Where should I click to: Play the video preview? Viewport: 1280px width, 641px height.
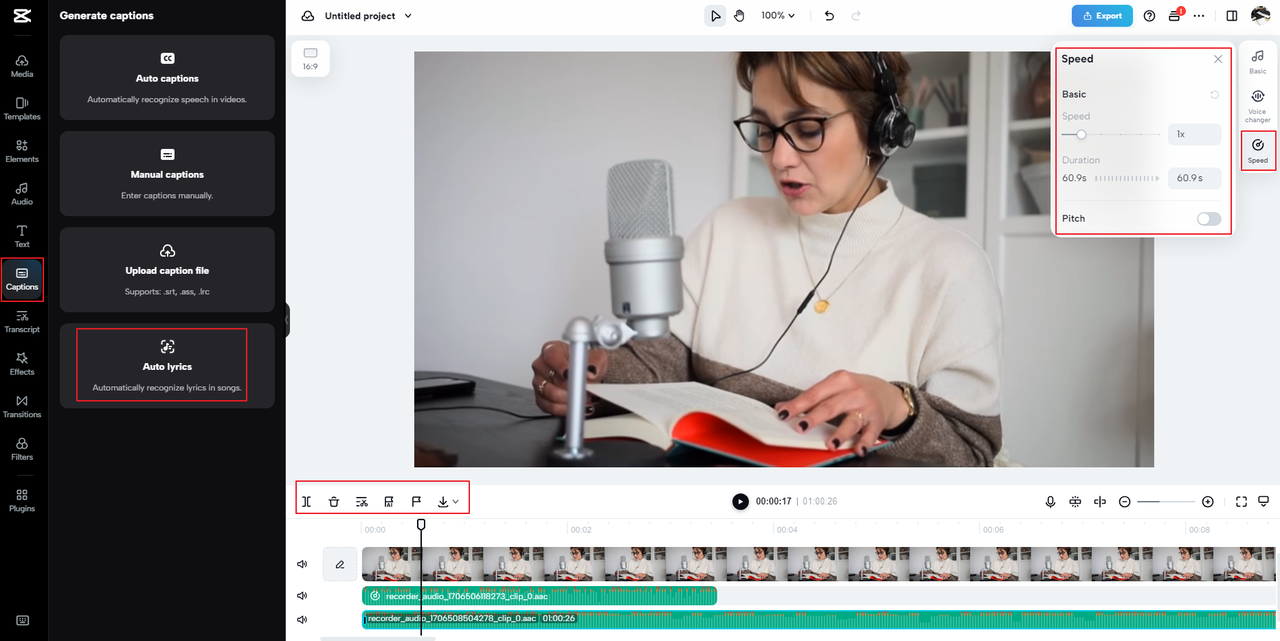(740, 501)
